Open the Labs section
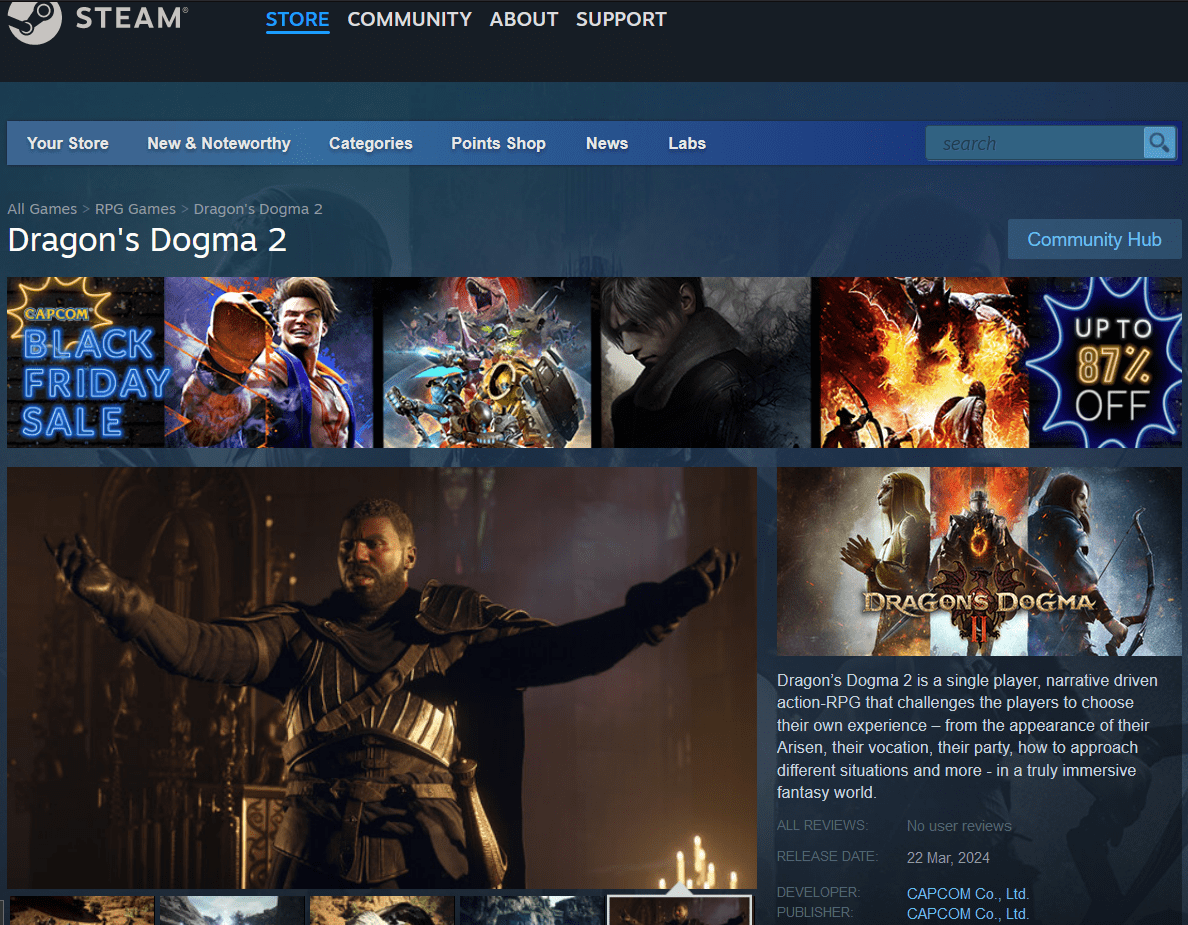The width and height of the screenshot is (1188, 925). (x=687, y=143)
